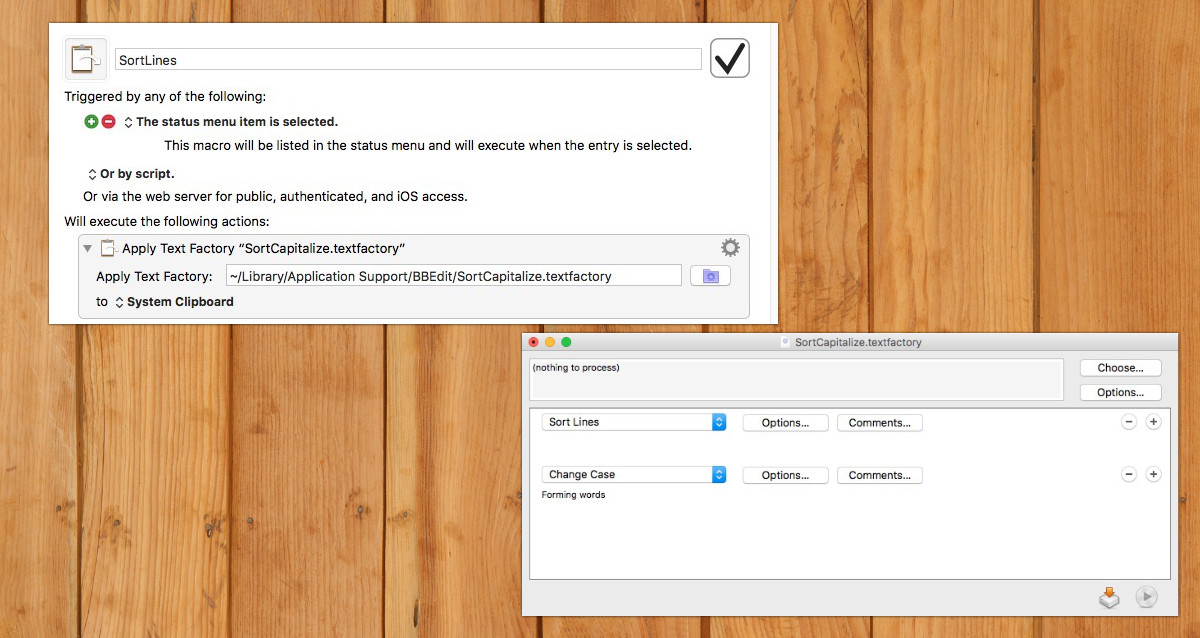Click the SortCapitalize.textfactory document proxy icon
This screenshot has height=638, width=1200.
click(785, 342)
